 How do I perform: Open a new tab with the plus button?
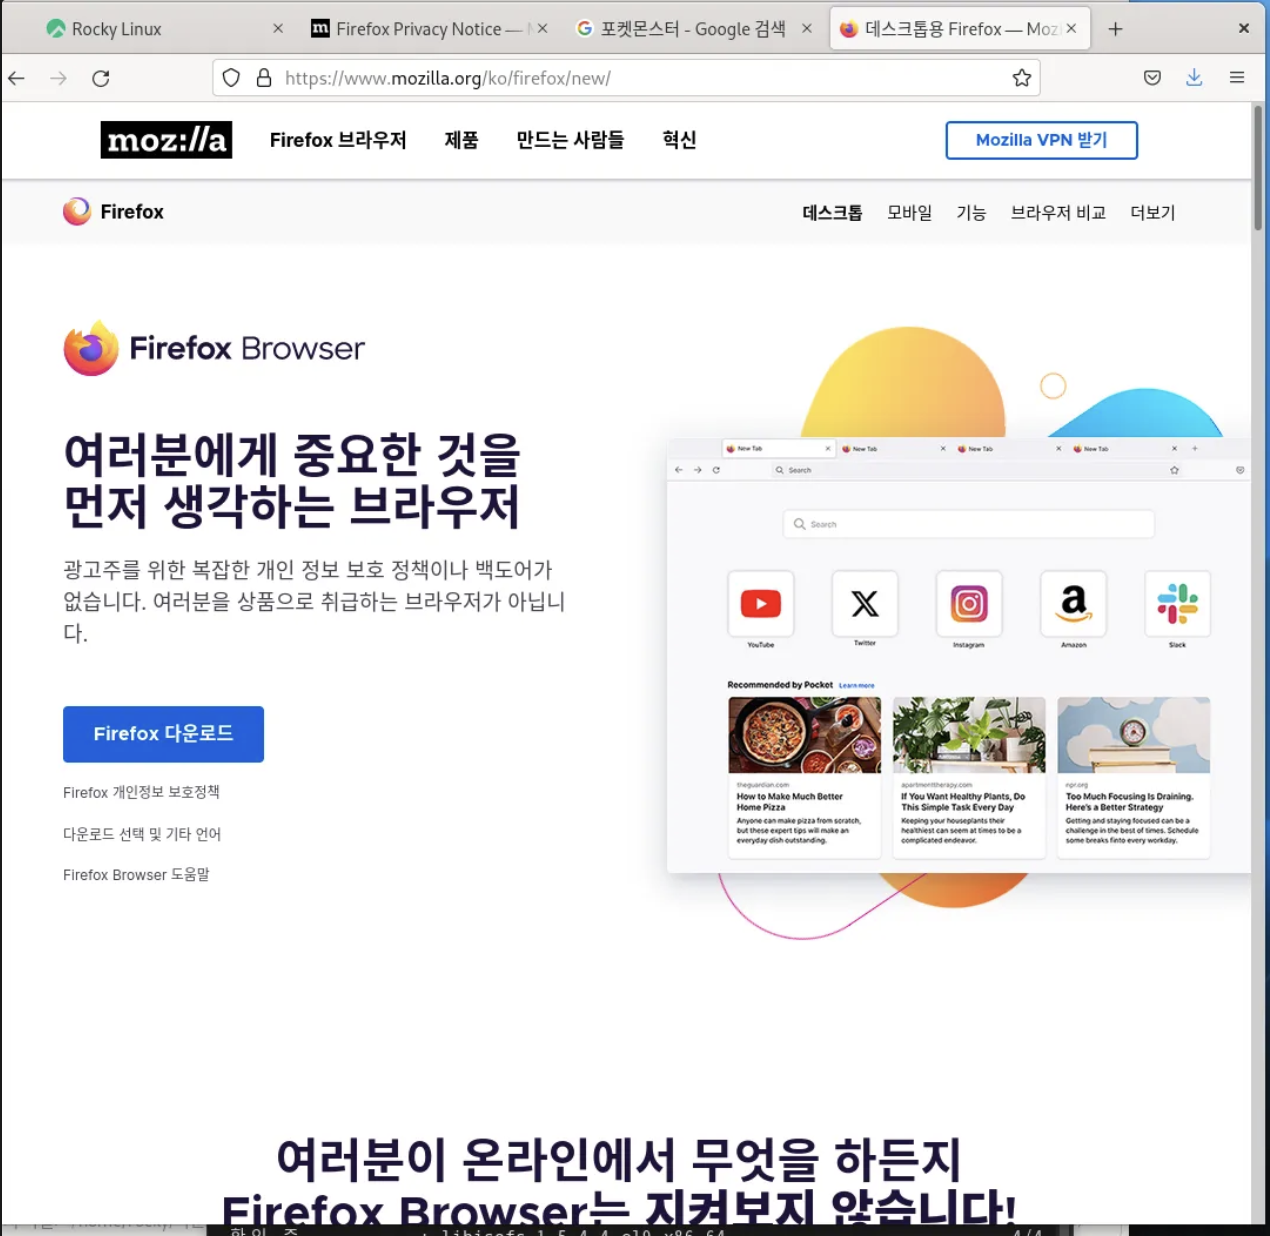(1115, 29)
